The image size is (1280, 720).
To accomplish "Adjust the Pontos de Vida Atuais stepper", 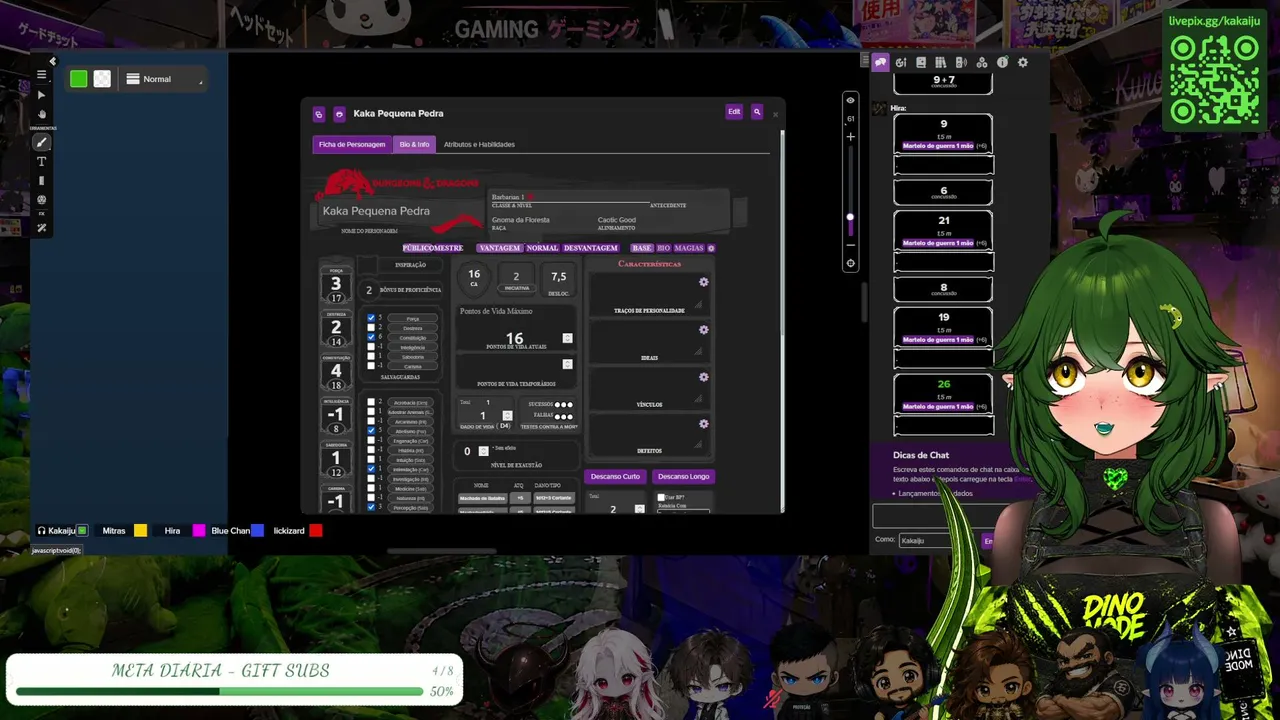I will [x=567, y=338].
